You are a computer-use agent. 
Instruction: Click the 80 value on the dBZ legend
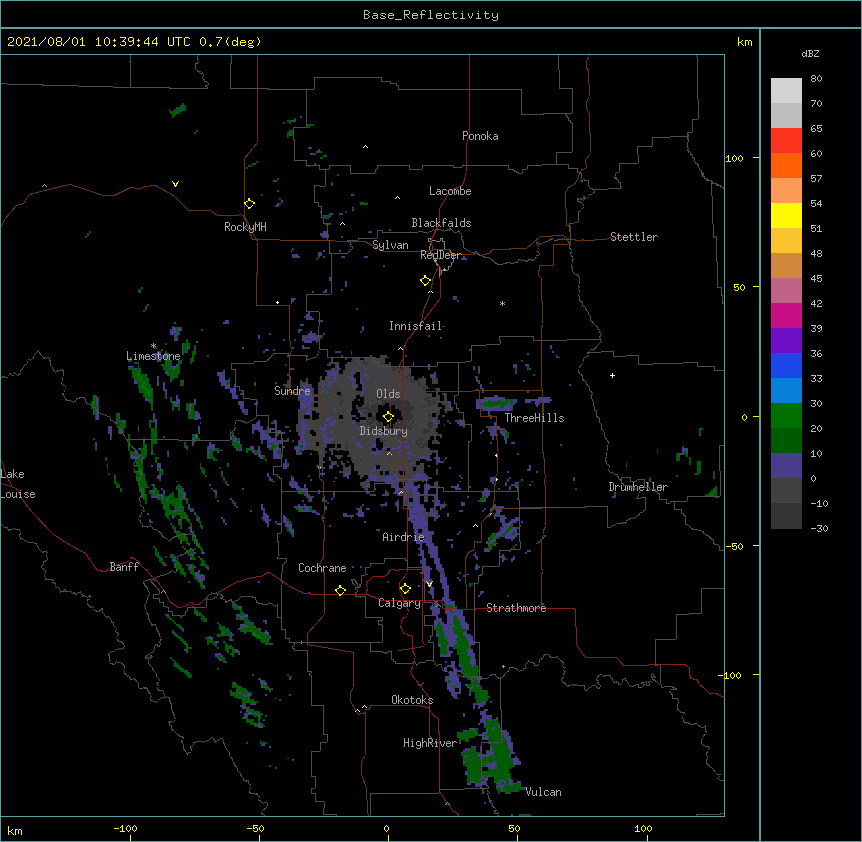816,79
